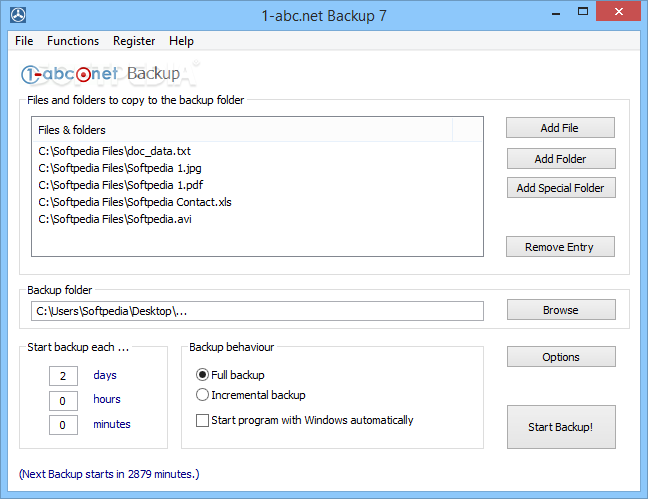
Task: Click Add Special Folder button
Action: tap(561, 188)
